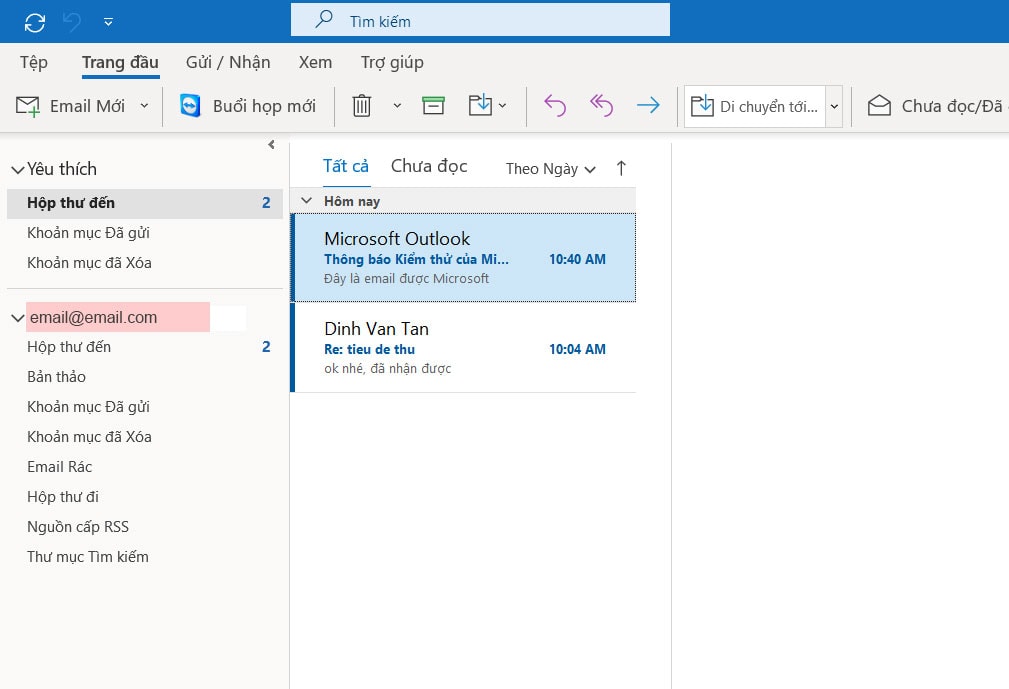Switch to the Trang đầu tab
The height and width of the screenshot is (689, 1009).
coord(120,63)
